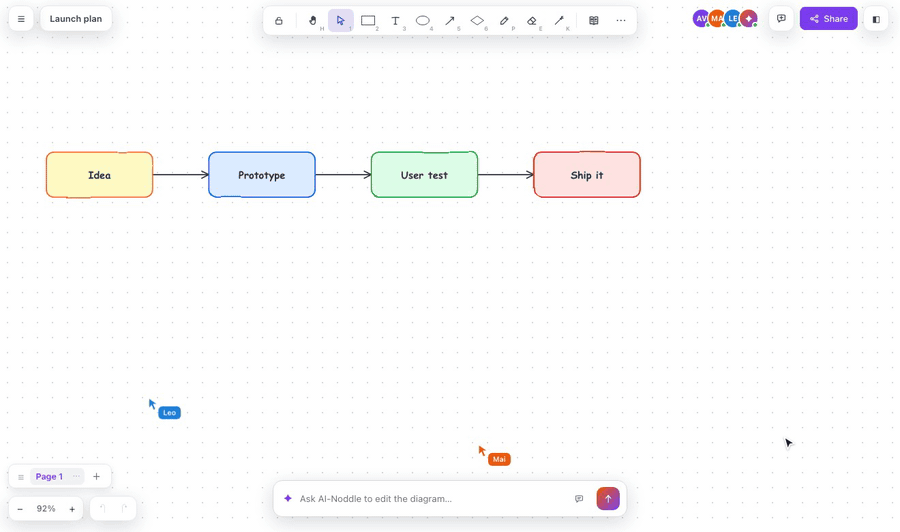Select the Text tool

(x=395, y=21)
